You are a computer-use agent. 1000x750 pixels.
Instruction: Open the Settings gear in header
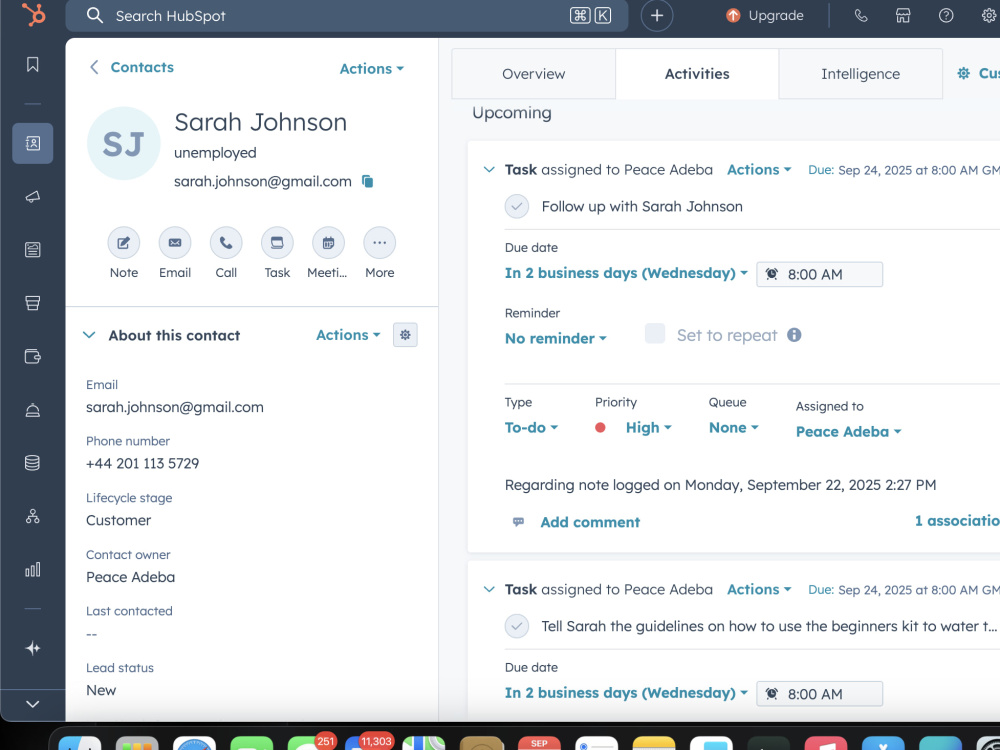pos(989,15)
